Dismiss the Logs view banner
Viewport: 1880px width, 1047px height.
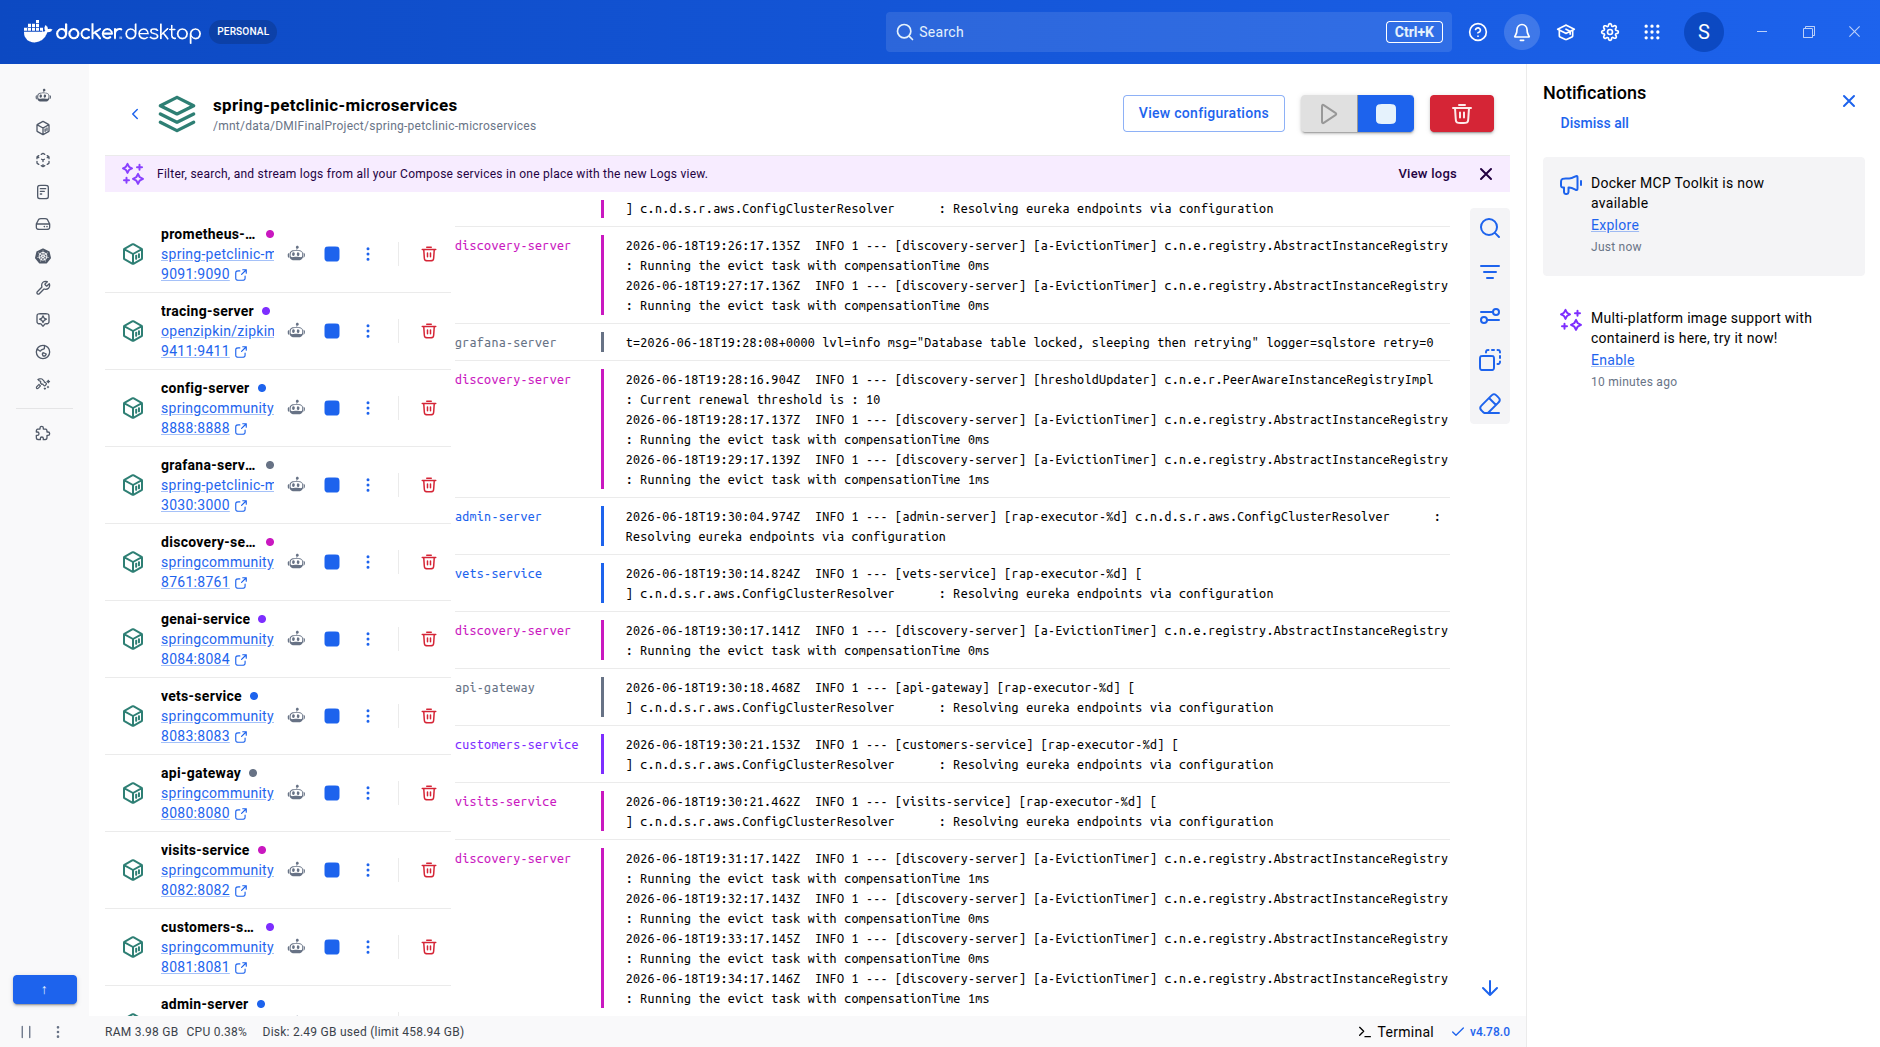(x=1486, y=174)
